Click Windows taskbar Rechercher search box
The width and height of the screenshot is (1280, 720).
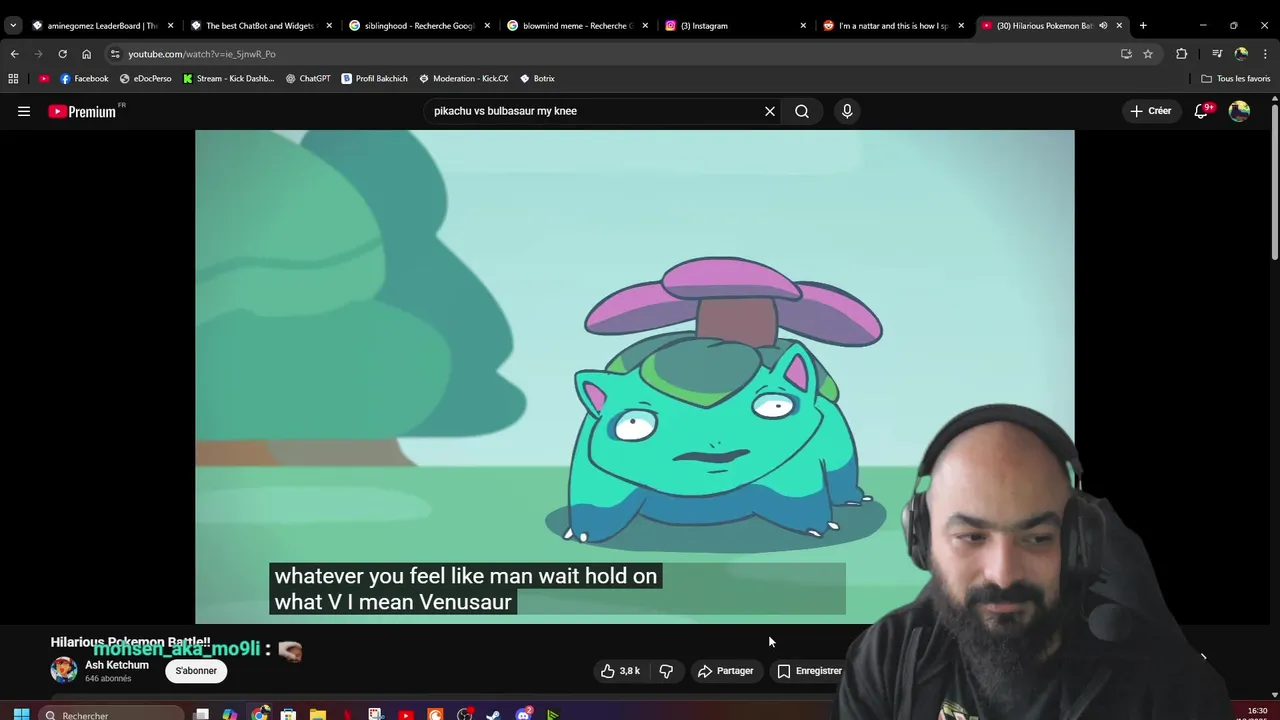[112, 714]
